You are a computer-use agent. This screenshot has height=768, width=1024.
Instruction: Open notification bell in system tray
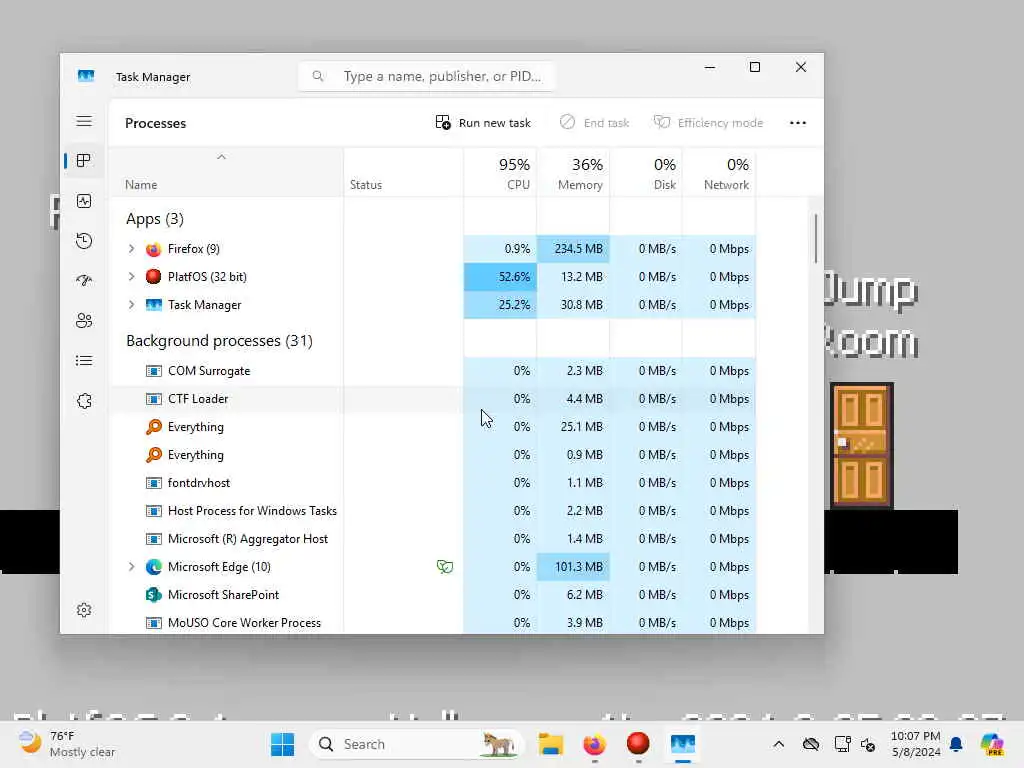pyautogui.click(x=956, y=744)
